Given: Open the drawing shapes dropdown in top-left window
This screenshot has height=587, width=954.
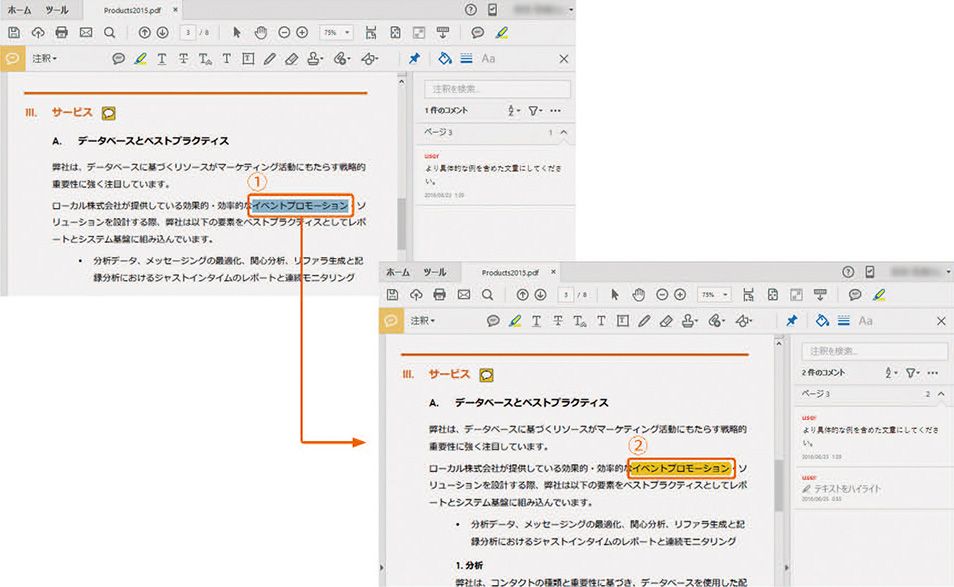Looking at the screenshot, I should tap(369, 58).
